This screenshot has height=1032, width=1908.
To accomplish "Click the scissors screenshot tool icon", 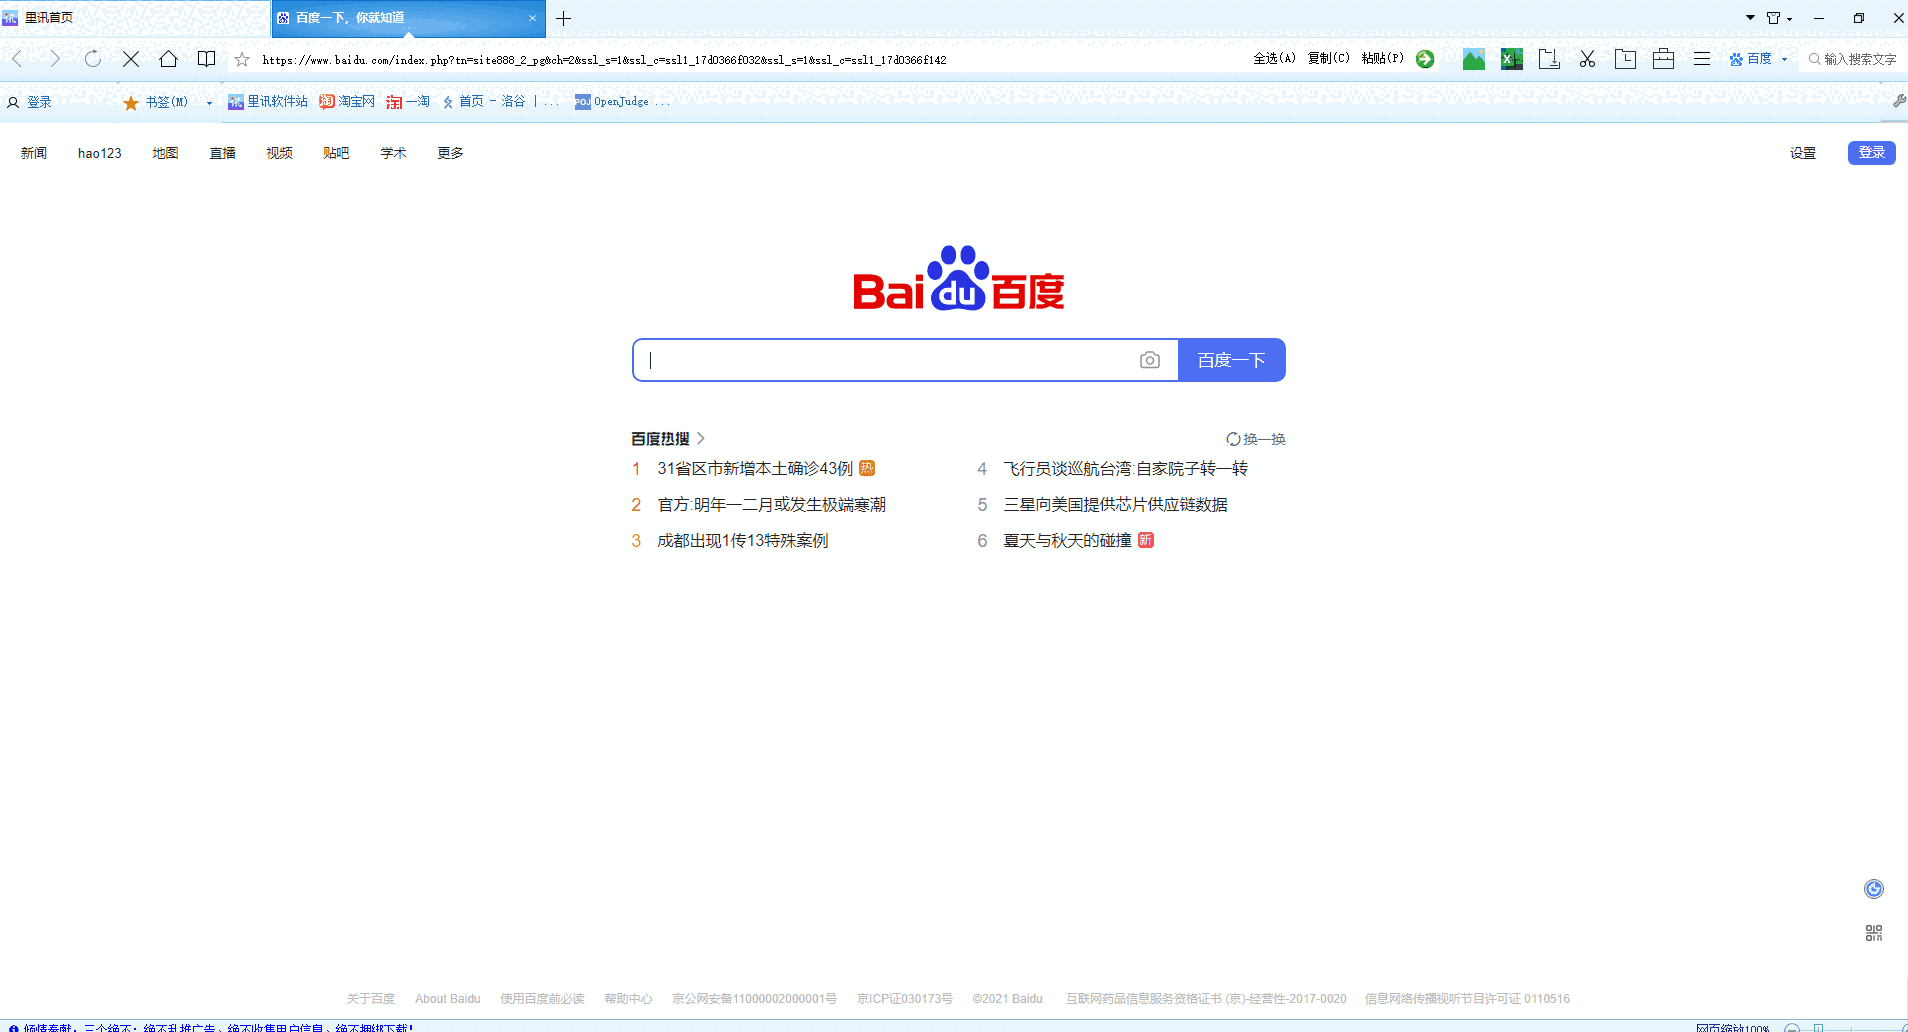I will (x=1587, y=59).
